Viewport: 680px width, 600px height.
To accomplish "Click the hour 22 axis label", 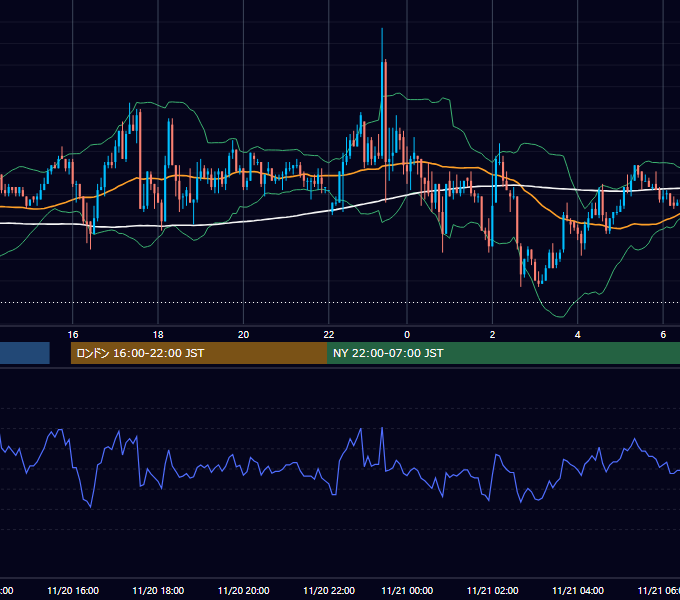I will point(329,335).
